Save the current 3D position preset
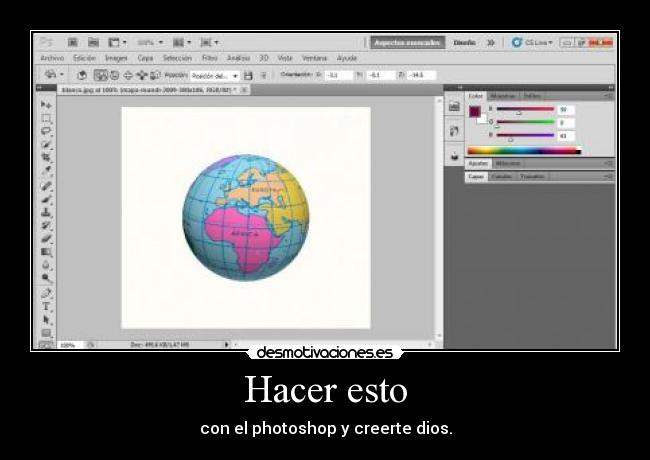 (248, 76)
